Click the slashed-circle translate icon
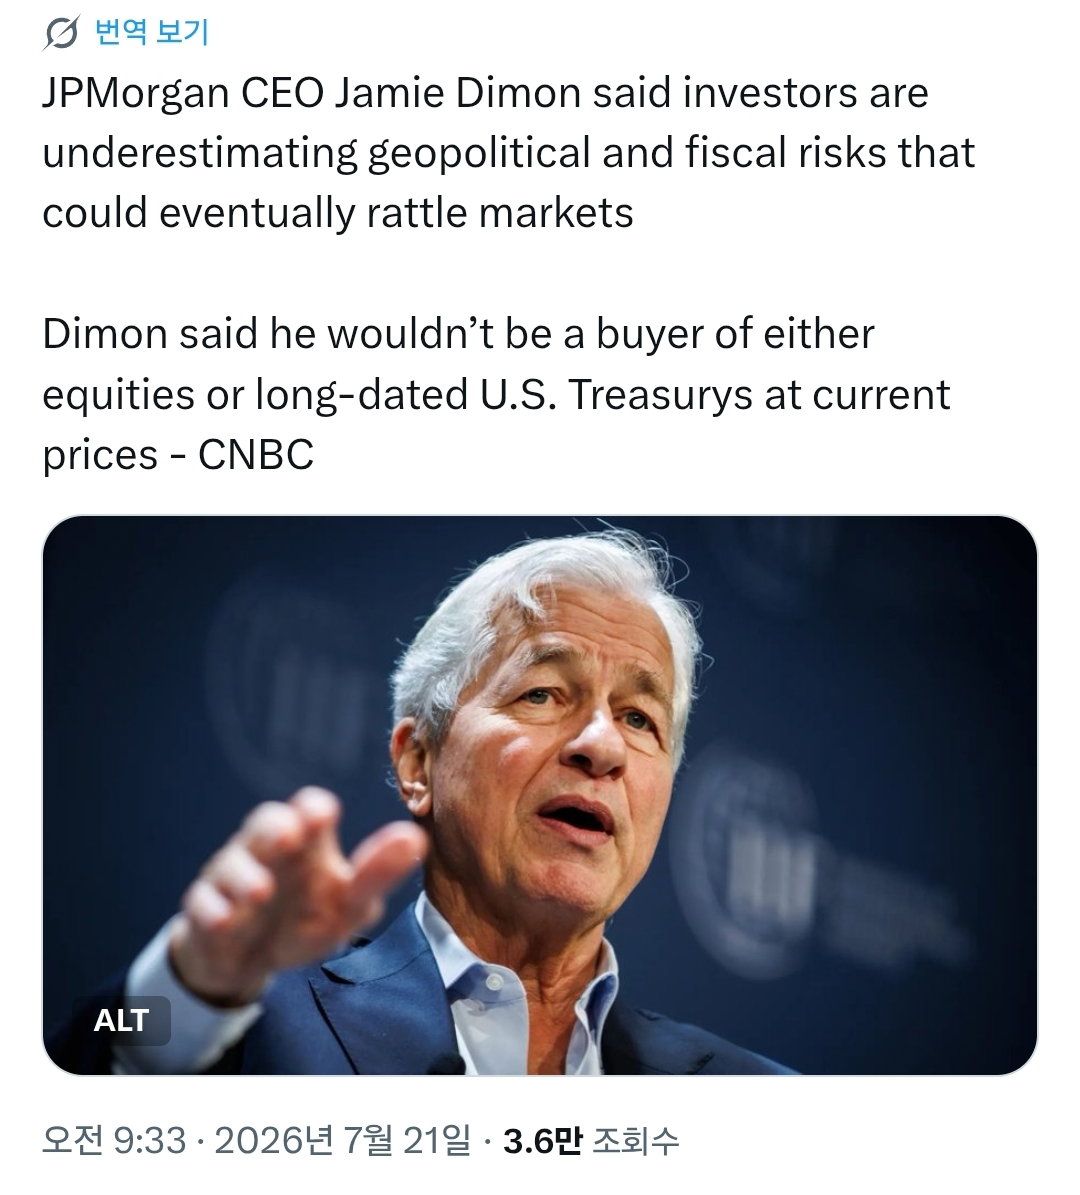1080x1195 pixels. click(x=61, y=33)
